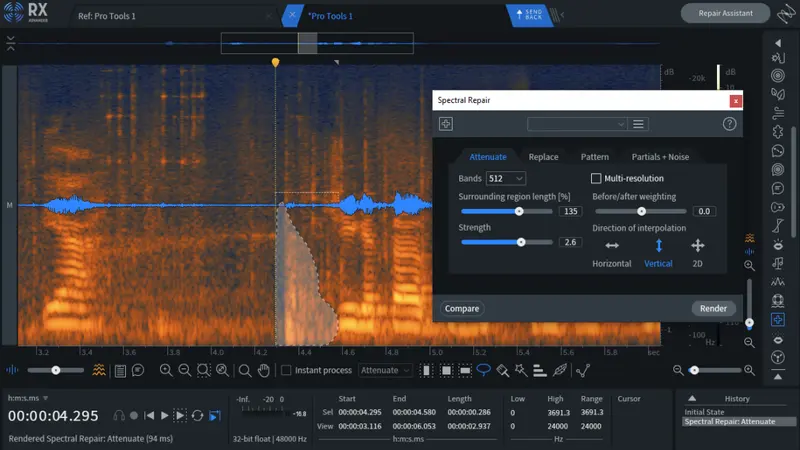Click the Surrounding region length slider handle
The image size is (800, 450).
click(x=519, y=211)
